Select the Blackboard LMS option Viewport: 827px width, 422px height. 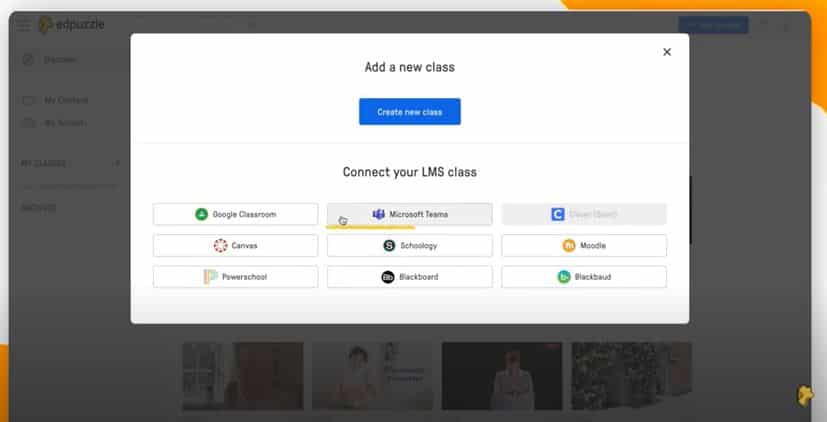(410, 276)
